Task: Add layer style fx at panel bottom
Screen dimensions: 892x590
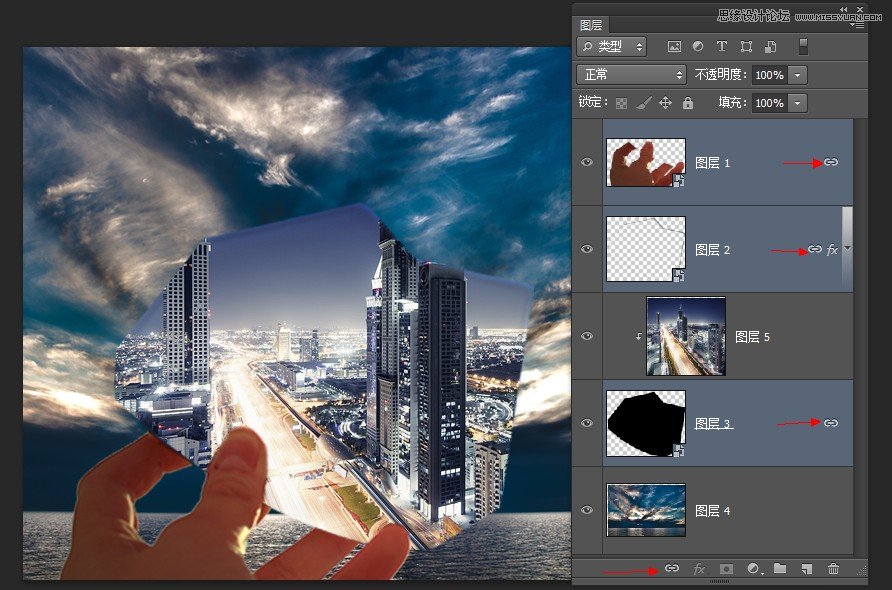Action: pyautogui.click(x=699, y=568)
